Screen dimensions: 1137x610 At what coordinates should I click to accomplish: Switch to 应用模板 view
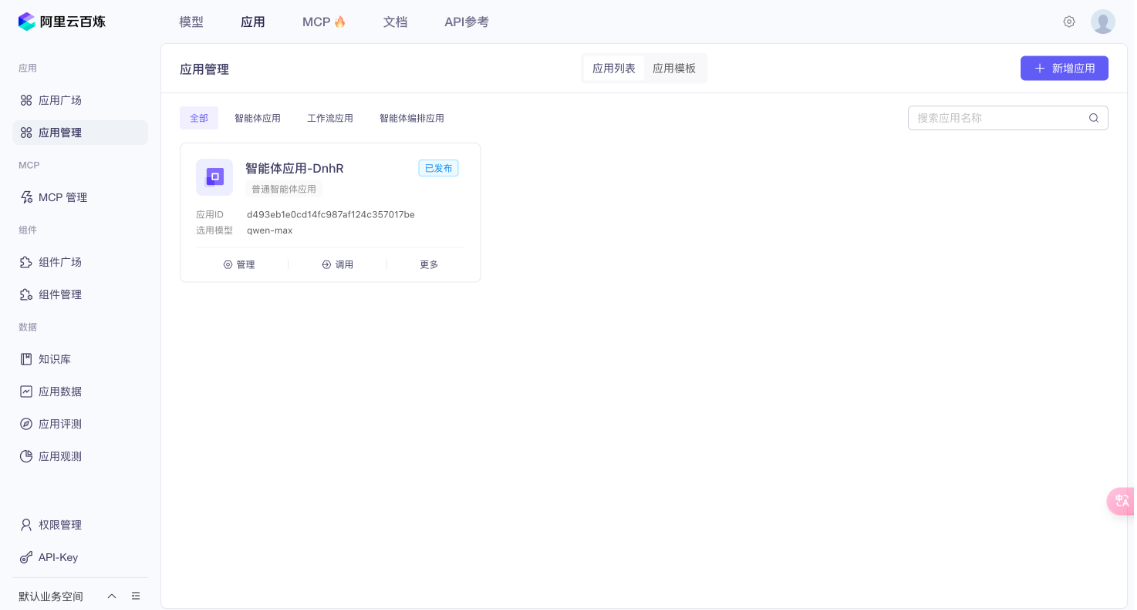point(674,68)
